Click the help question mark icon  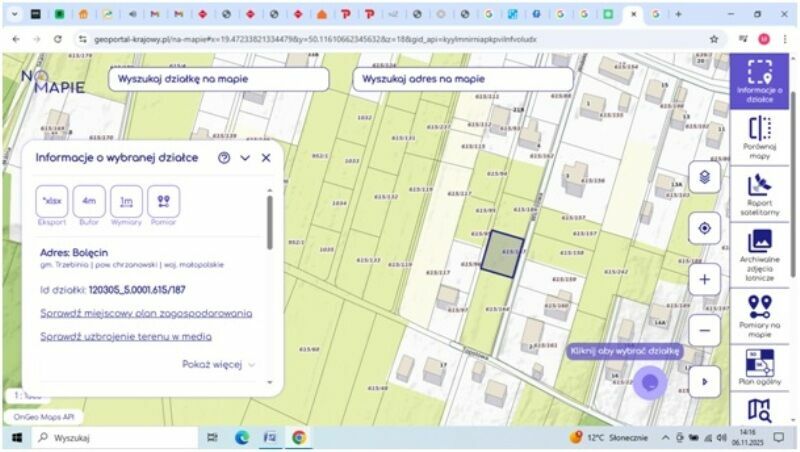[x=224, y=158]
